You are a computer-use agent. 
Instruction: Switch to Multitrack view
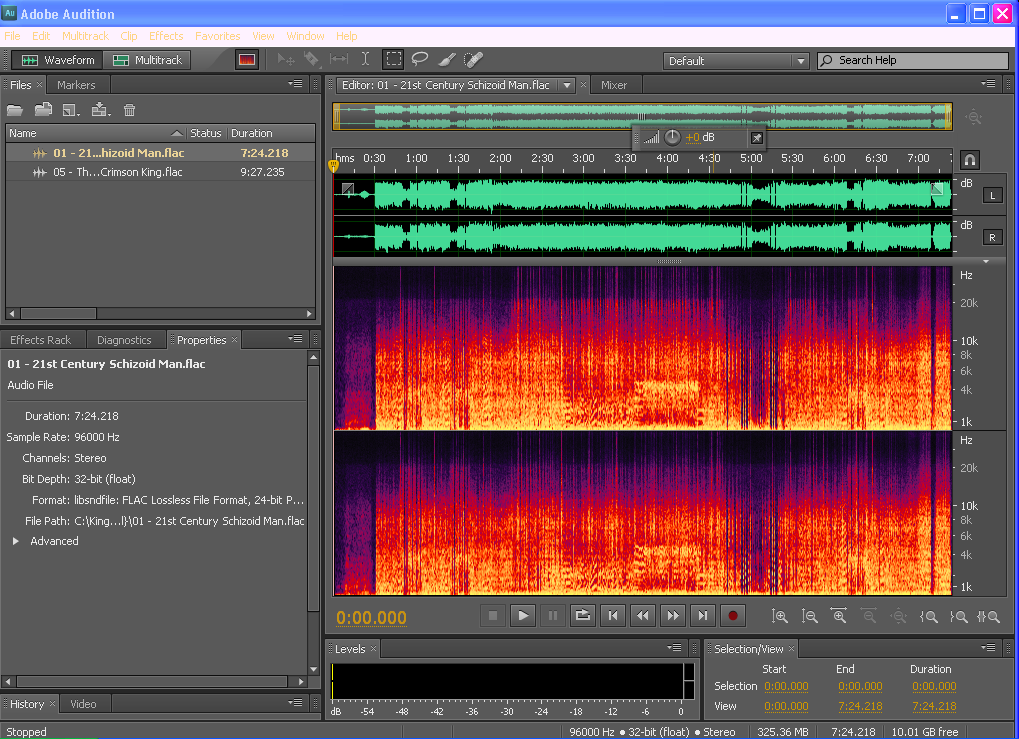[x=147, y=60]
